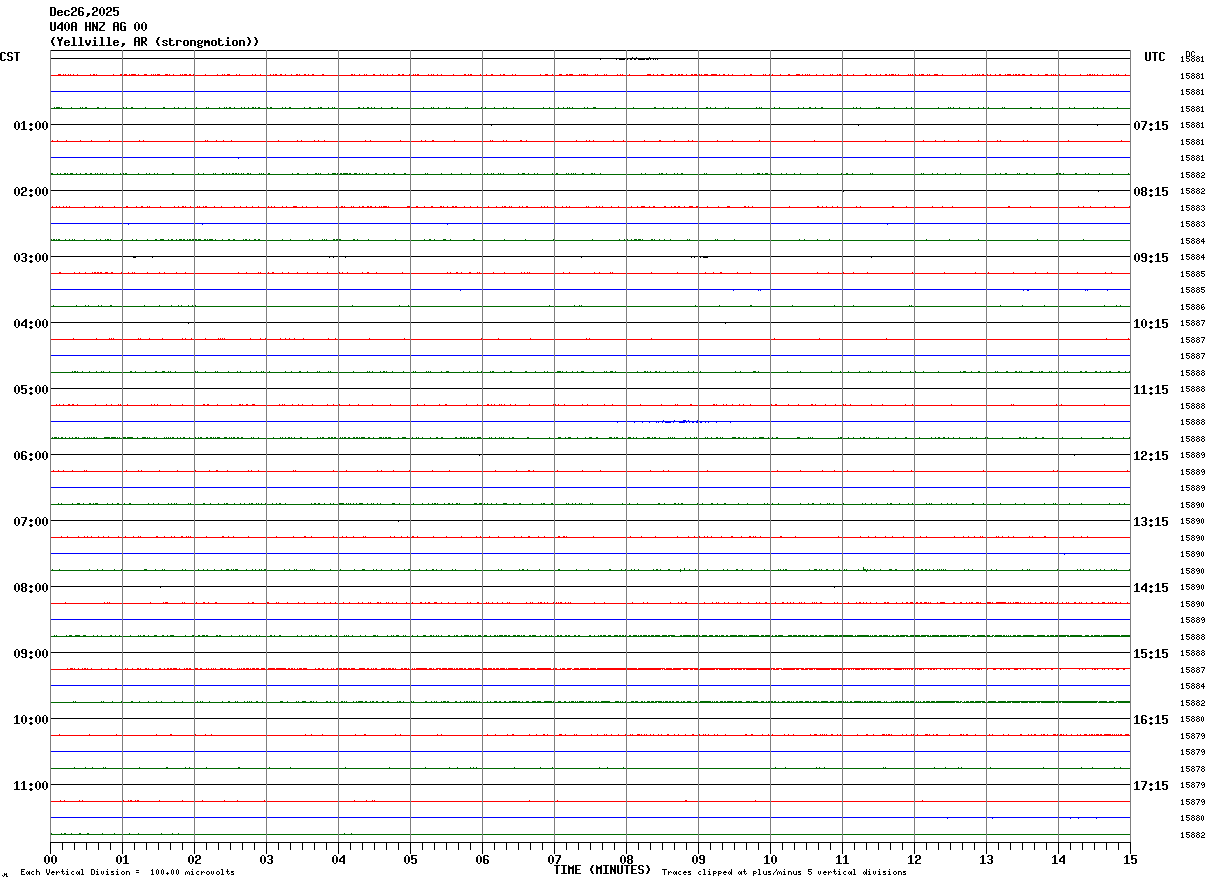
Task: Click minute tick label 03 on x-axis
Action: 267,860
